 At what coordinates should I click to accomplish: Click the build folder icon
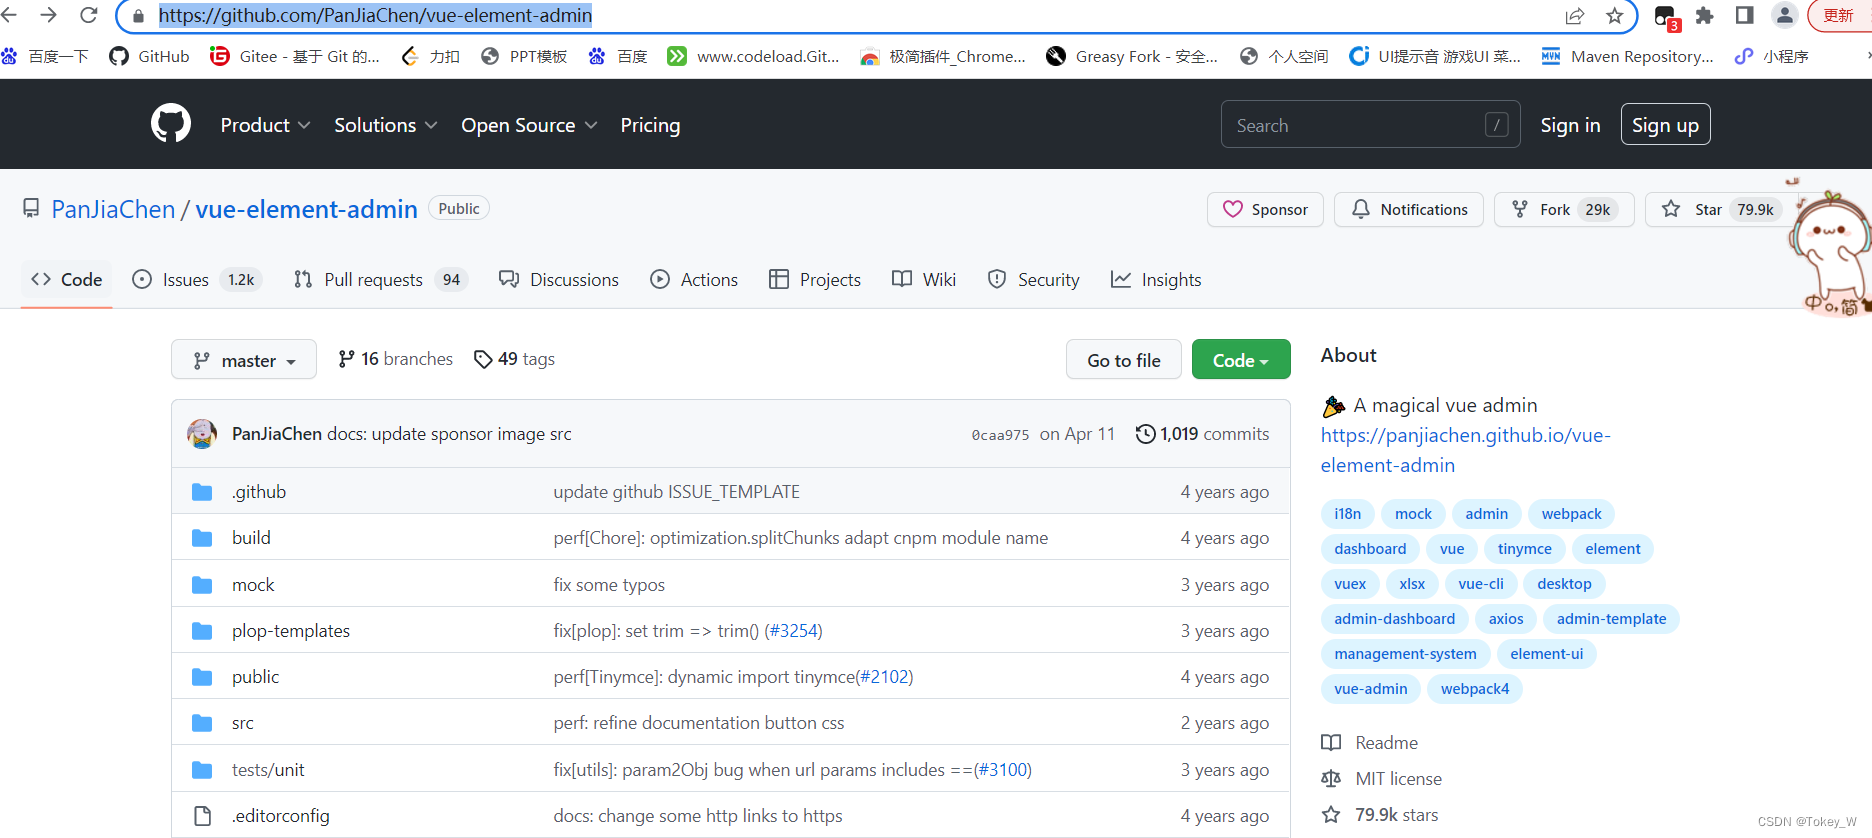tap(202, 538)
